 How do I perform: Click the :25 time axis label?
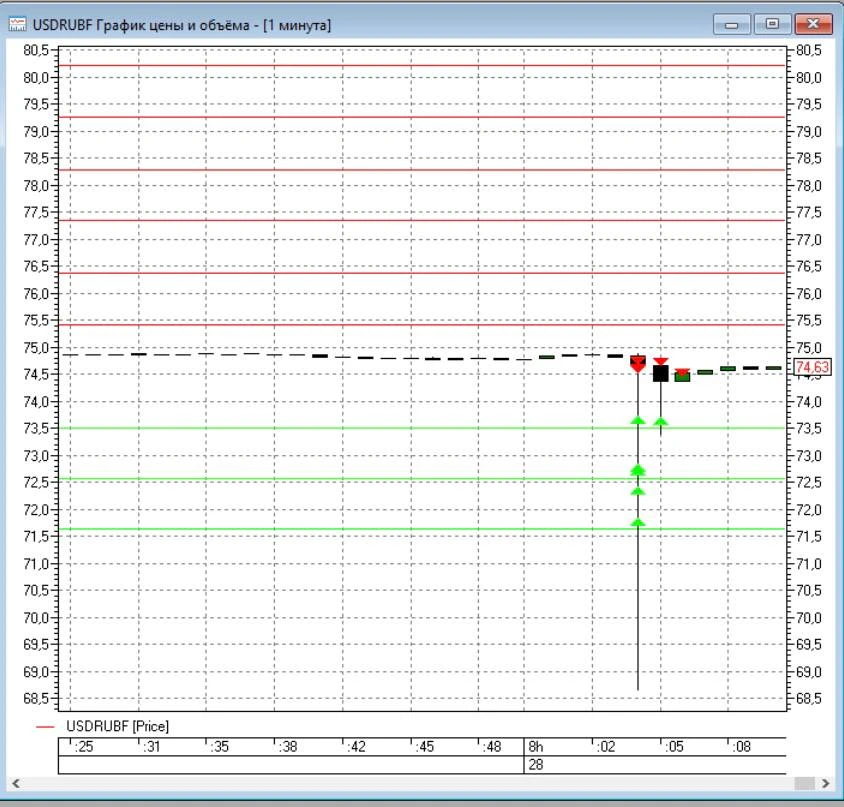pyautogui.click(x=83, y=747)
